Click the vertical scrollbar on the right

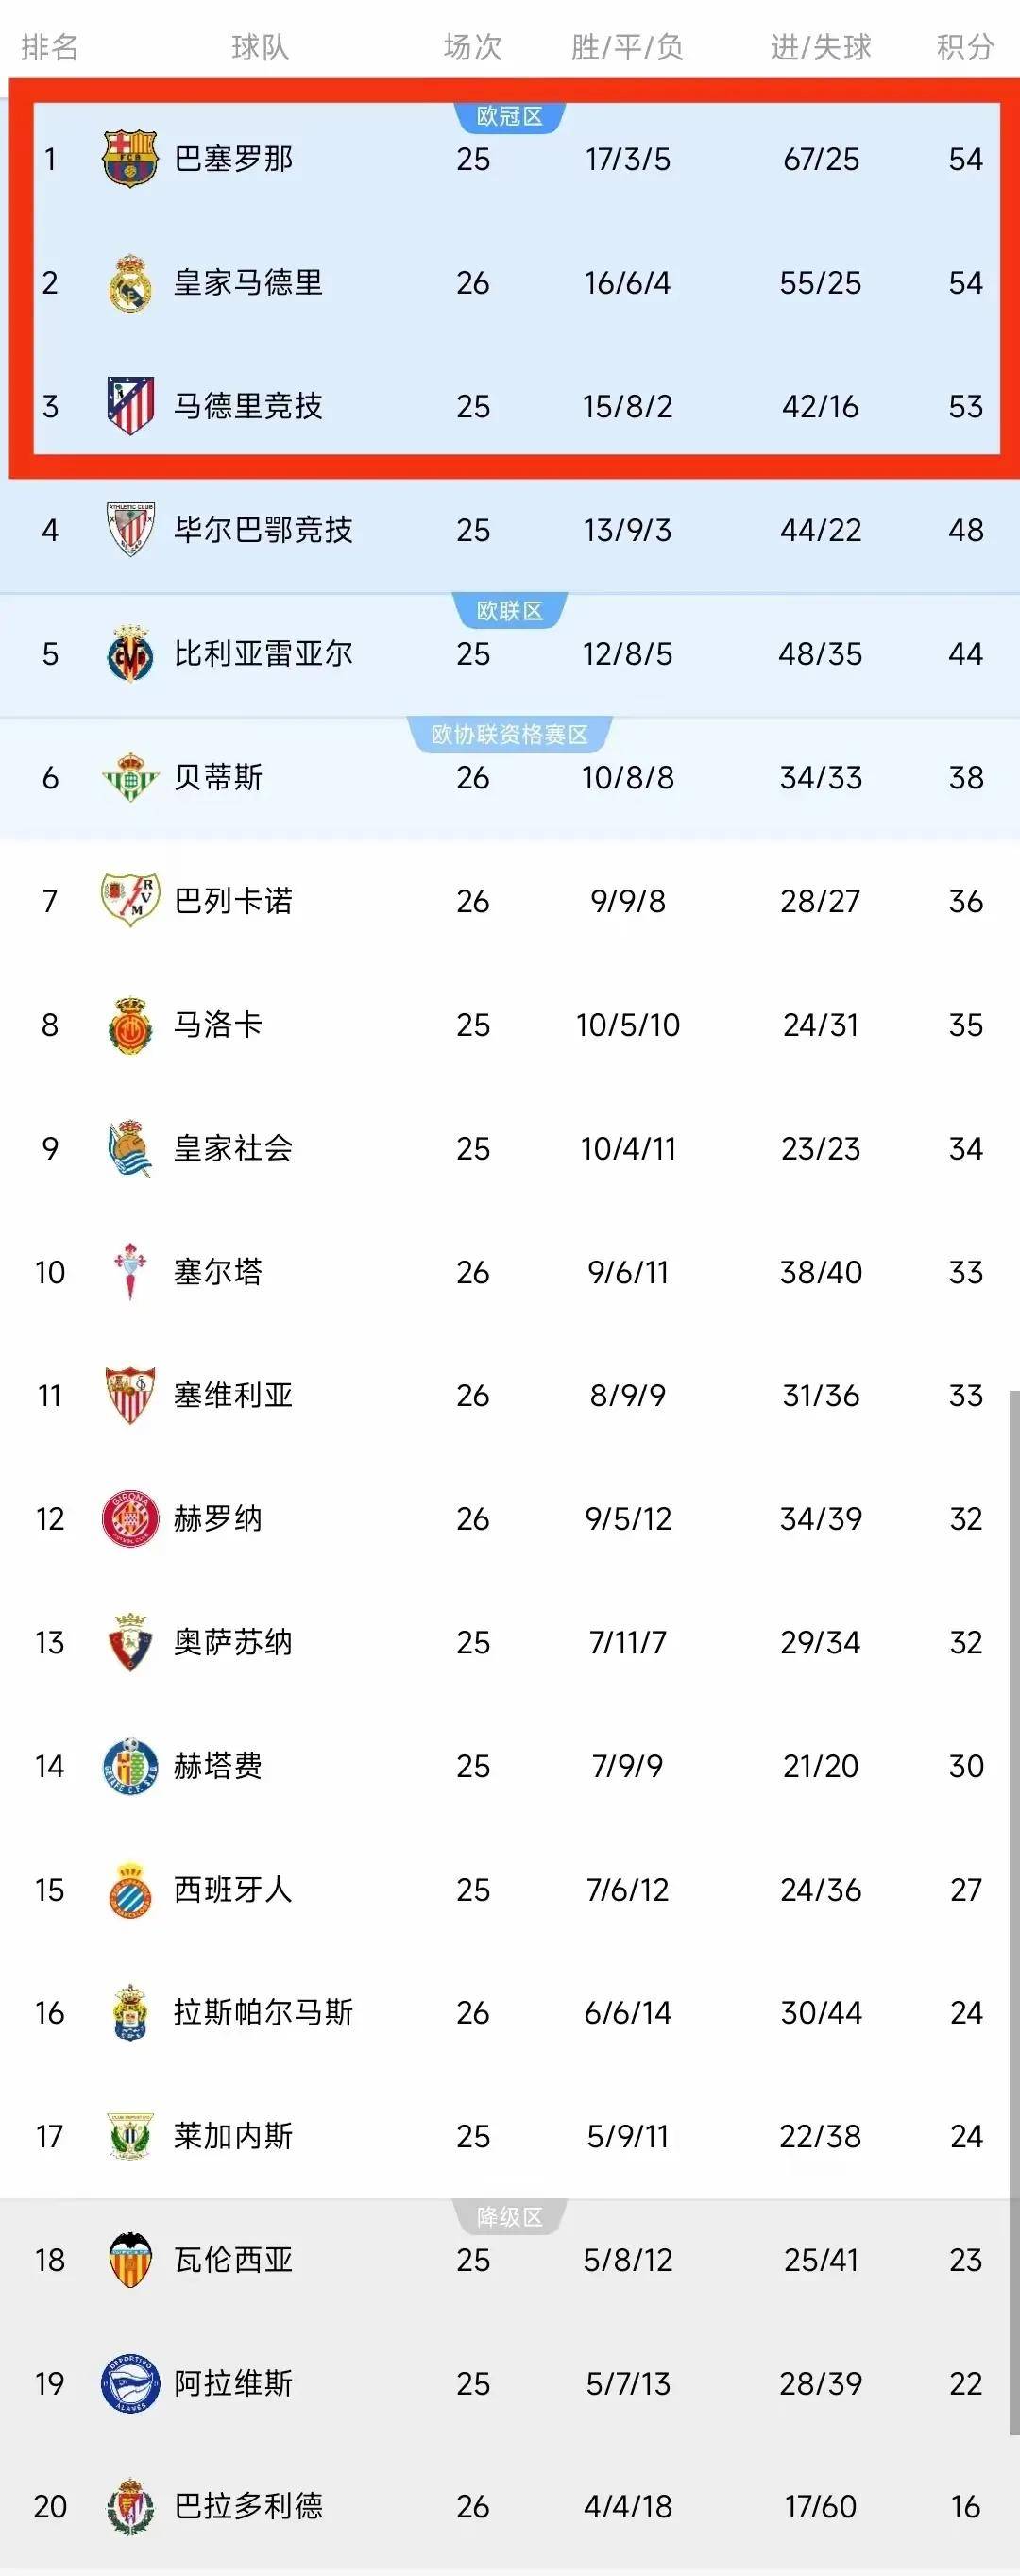[x=1014, y=1900]
